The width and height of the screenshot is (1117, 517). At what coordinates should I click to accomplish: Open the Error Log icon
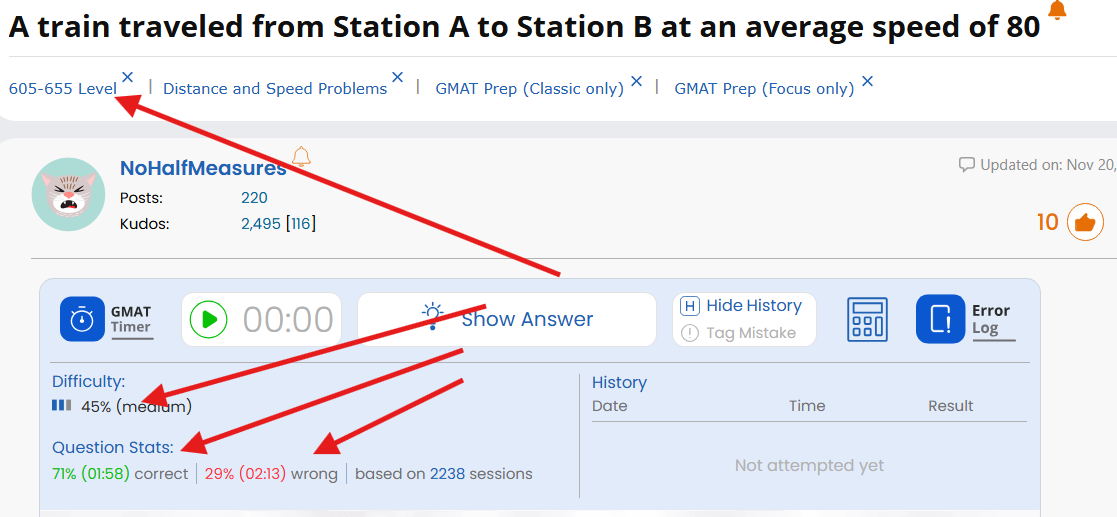(x=940, y=319)
